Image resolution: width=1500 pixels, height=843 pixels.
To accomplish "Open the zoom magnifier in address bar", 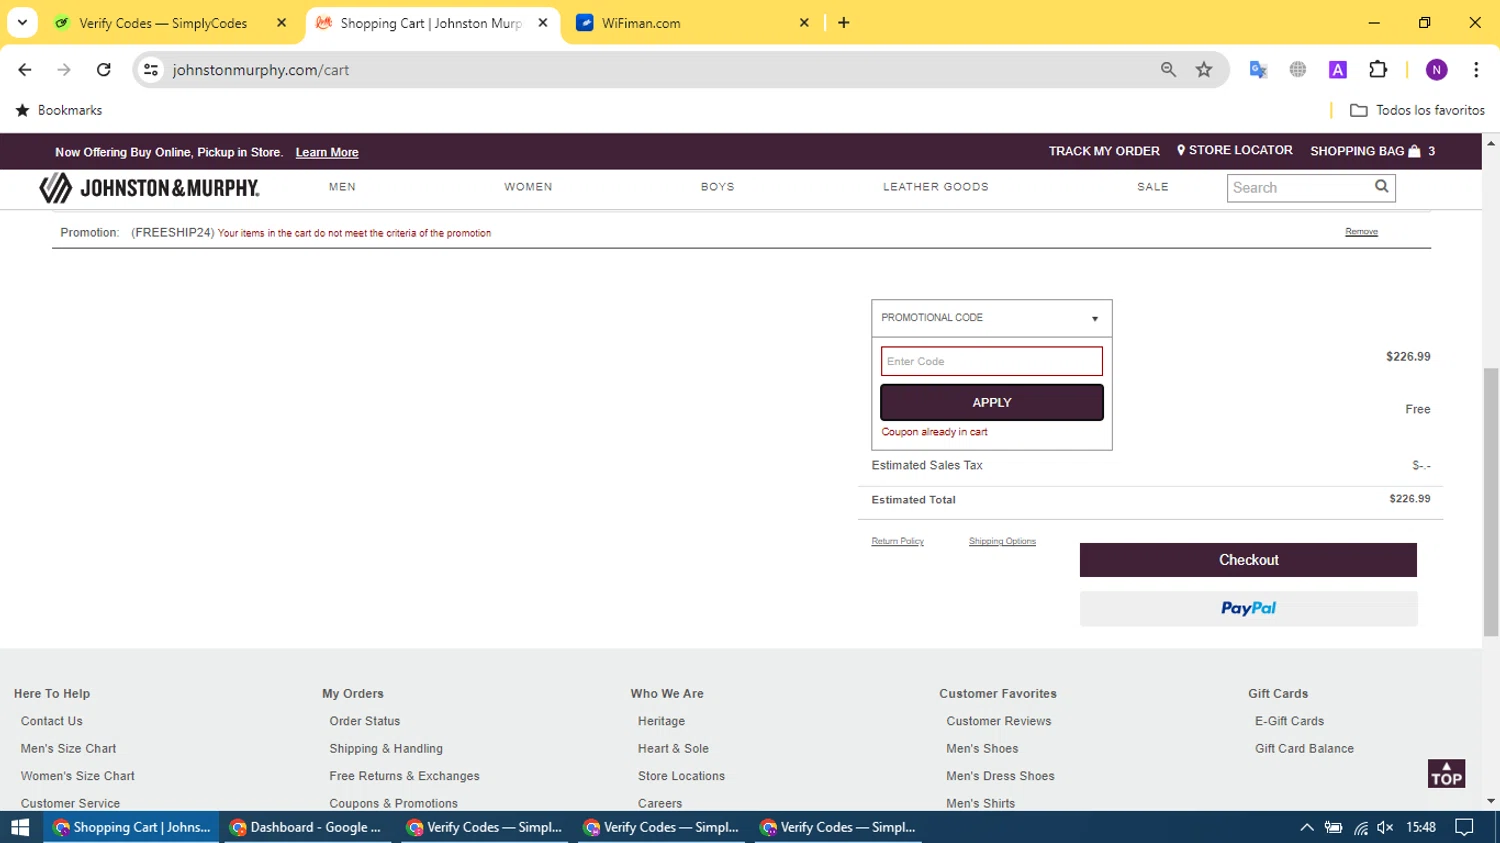I will 1168,70.
